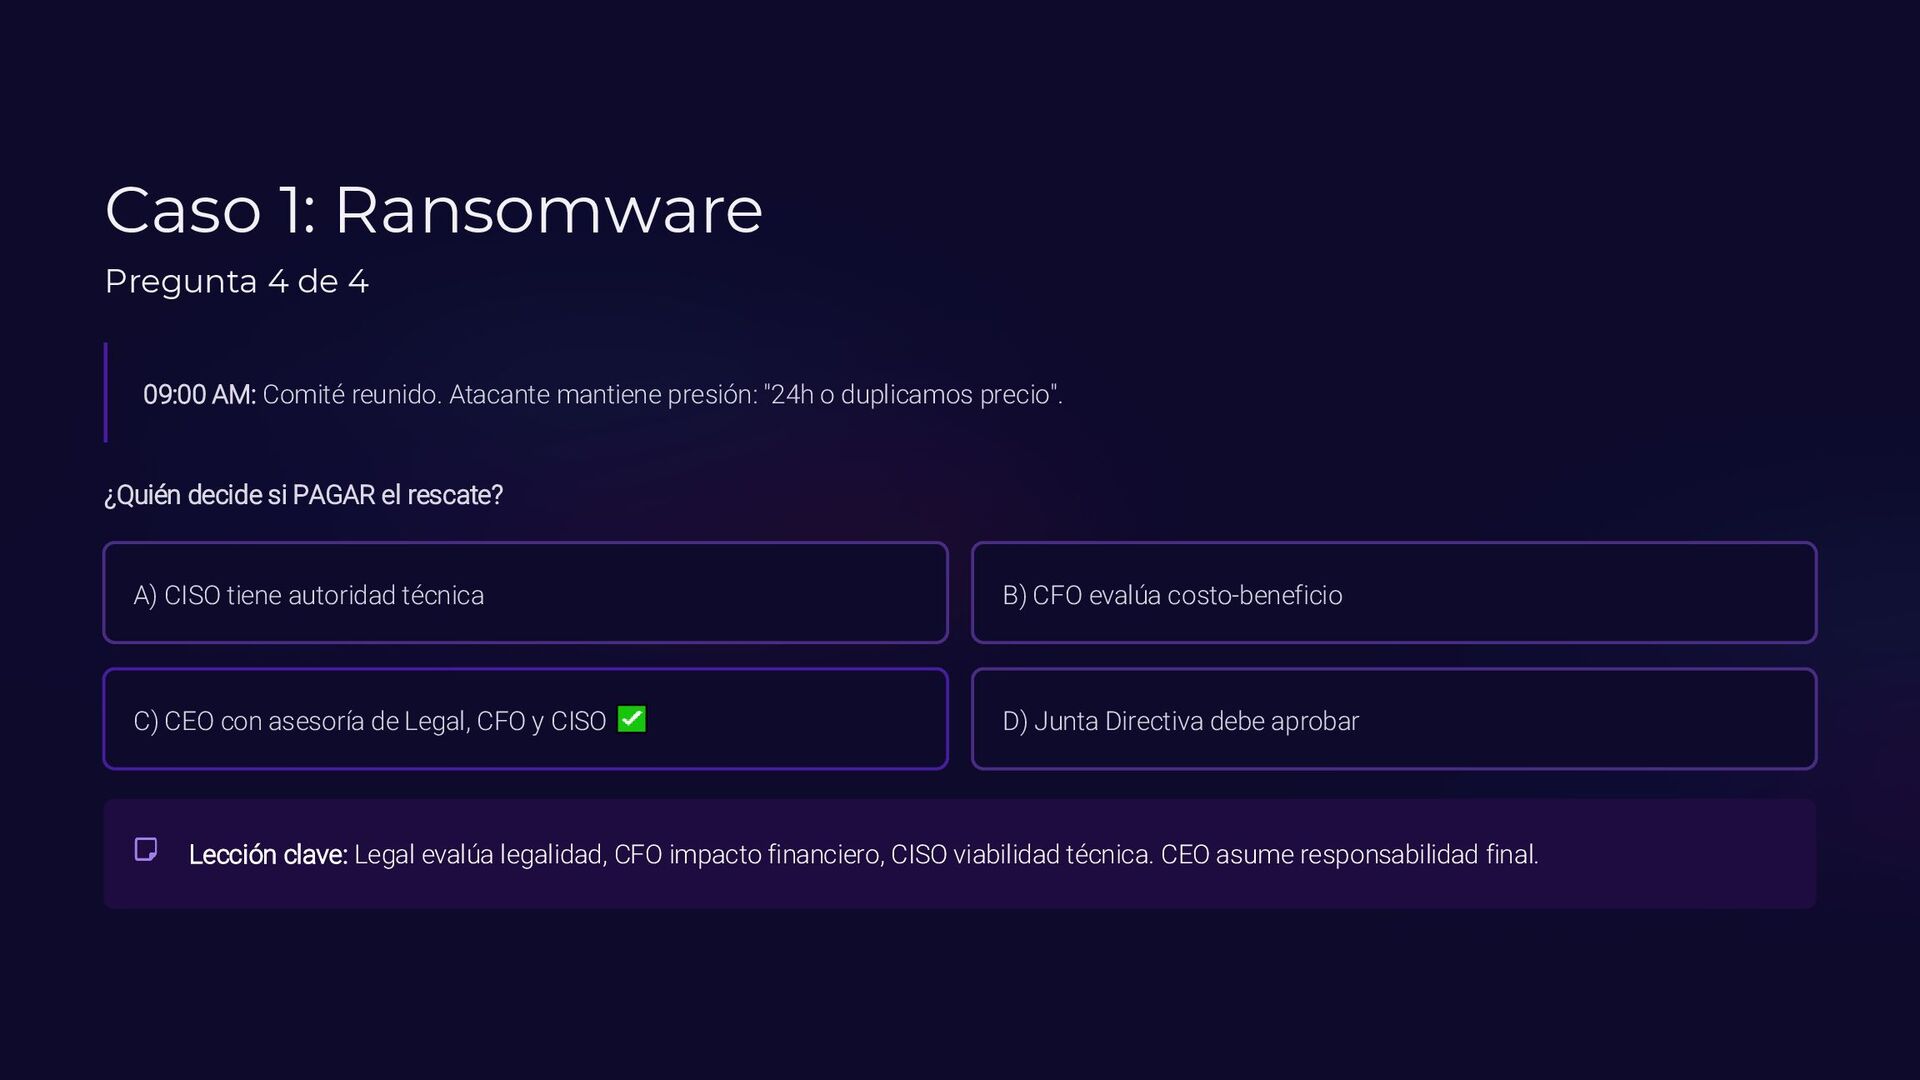This screenshot has height=1080, width=1920.
Task: Click the green checkmark beside option C
Action: click(x=631, y=719)
